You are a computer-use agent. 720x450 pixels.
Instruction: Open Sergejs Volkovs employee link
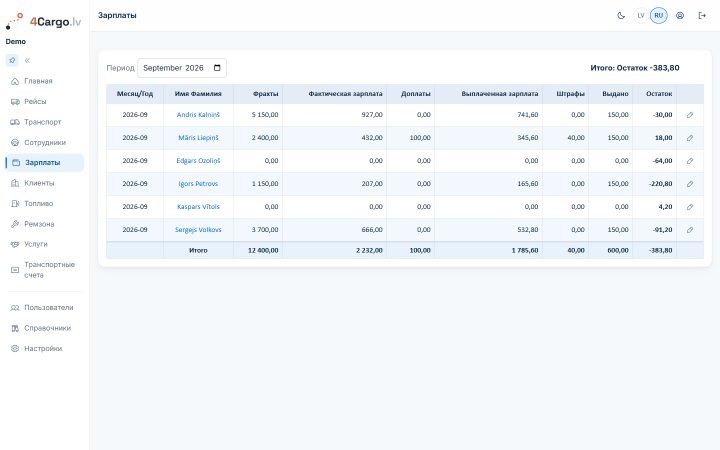198,230
